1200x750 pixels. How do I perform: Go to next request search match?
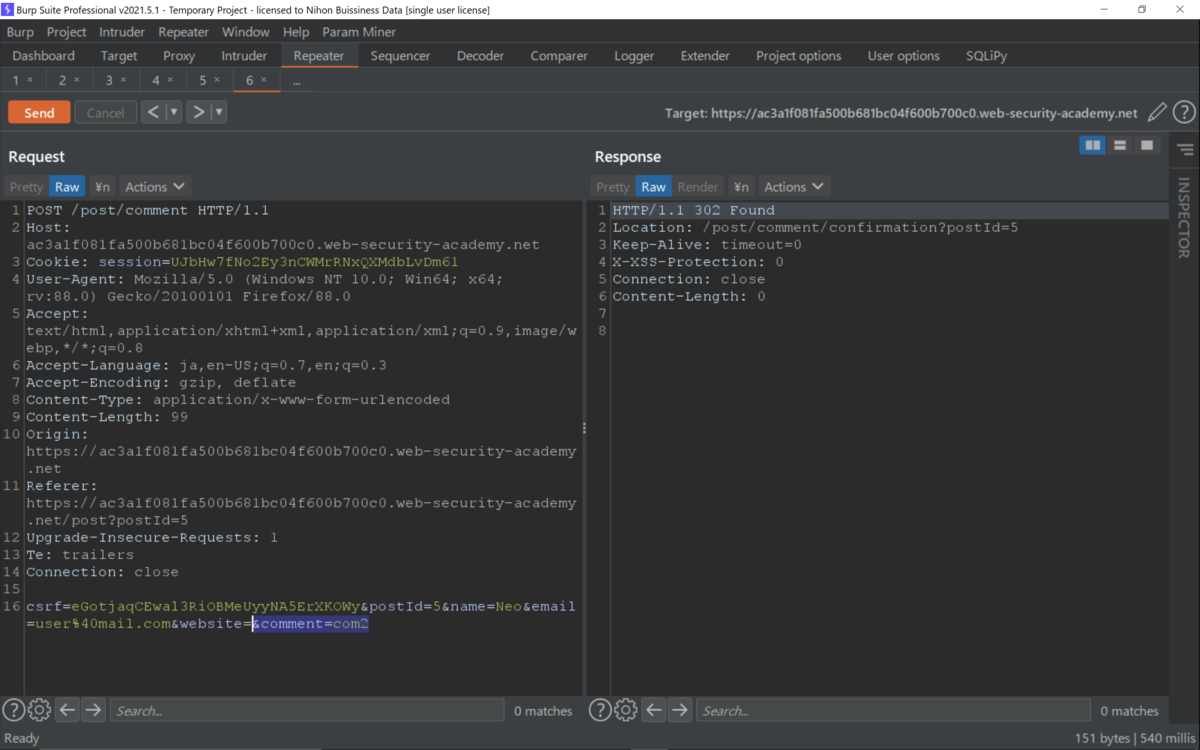(93, 710)
